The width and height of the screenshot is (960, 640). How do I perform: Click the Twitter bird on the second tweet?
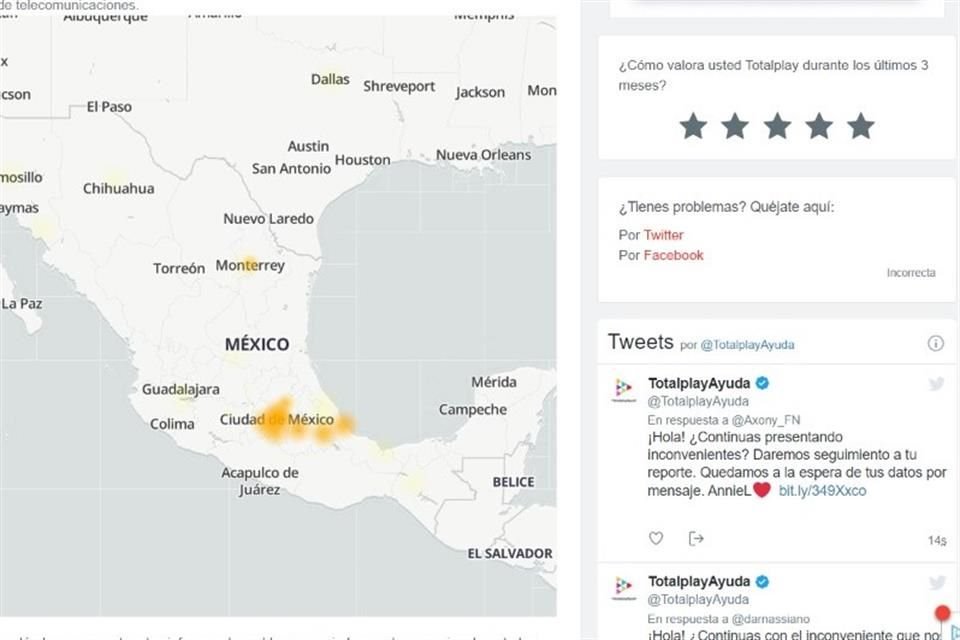tap(936, 581)
